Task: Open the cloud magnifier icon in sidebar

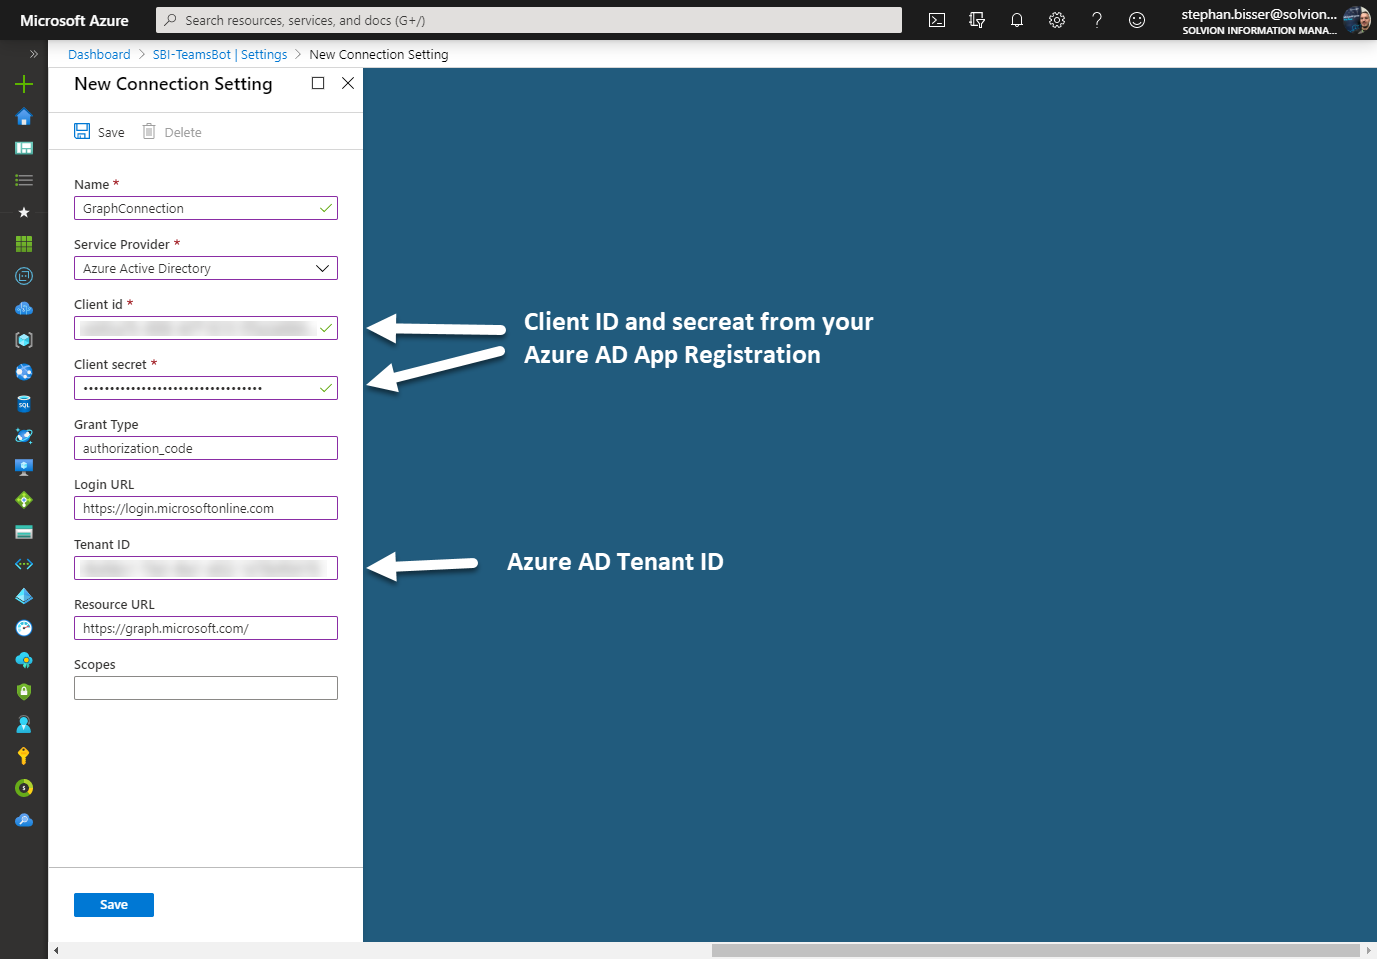Action: click(24, 820)
